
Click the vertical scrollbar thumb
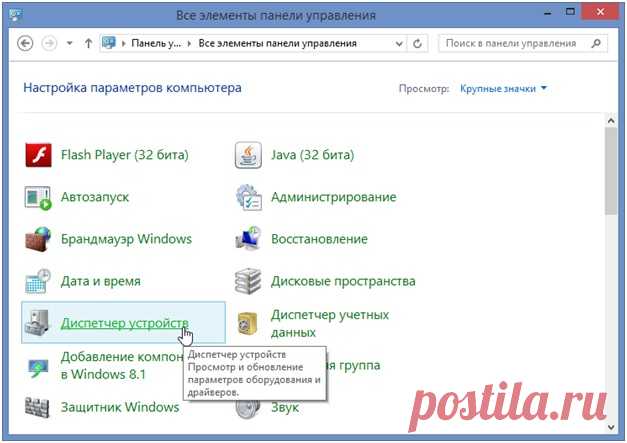[611, 171]
